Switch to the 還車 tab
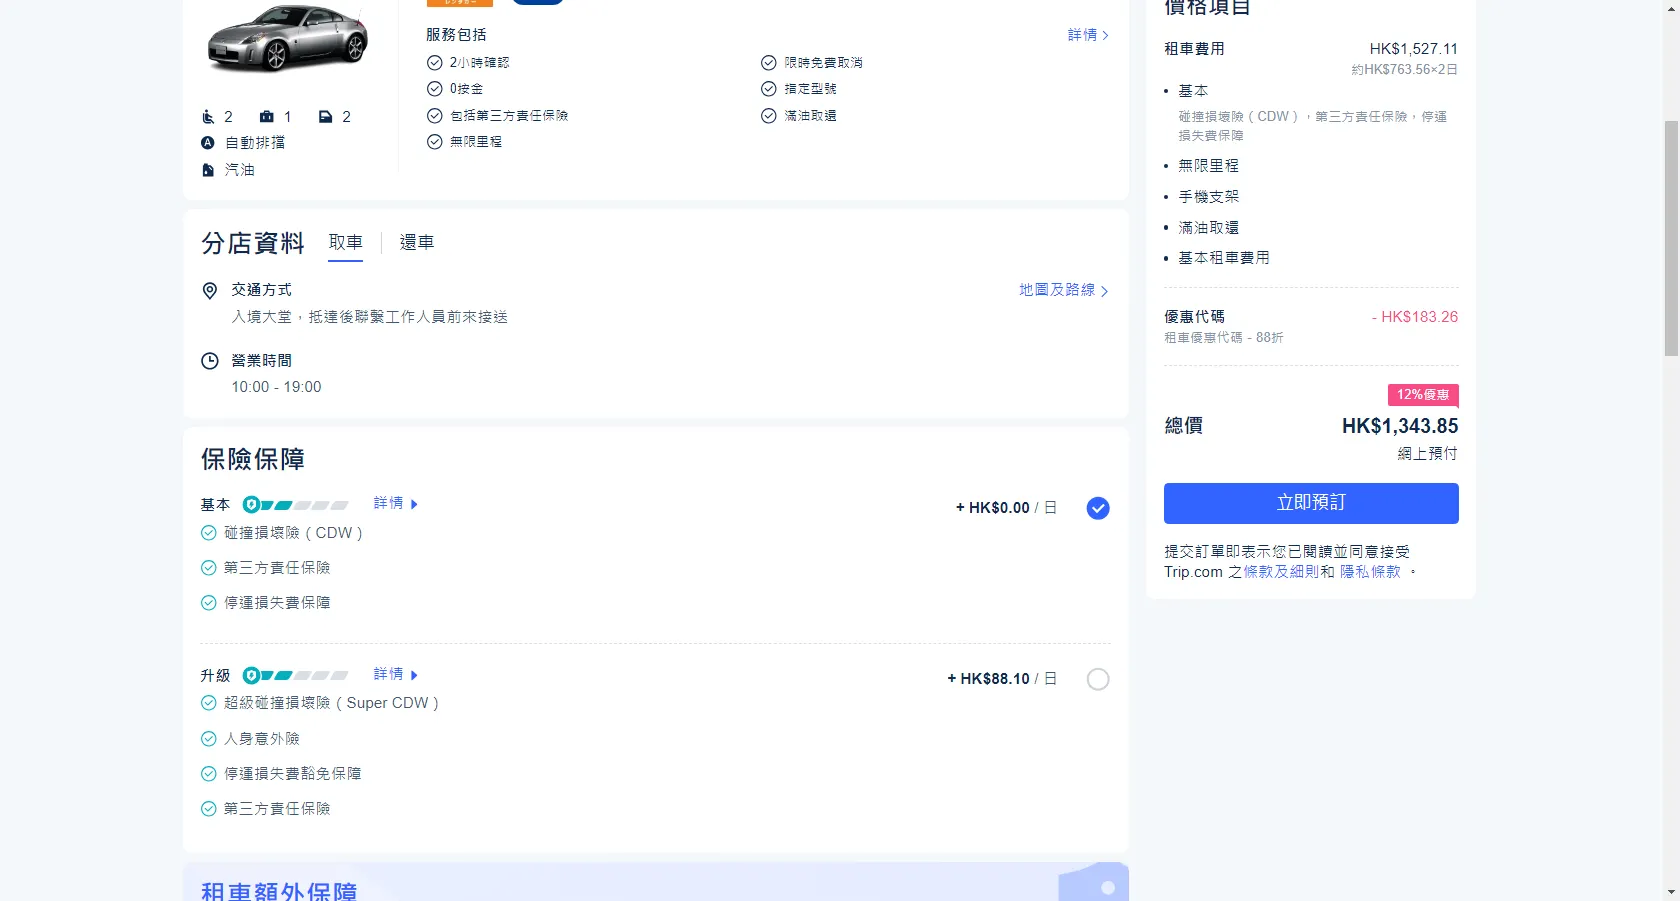Screen dimensions: 1680x901 (417, 243)
